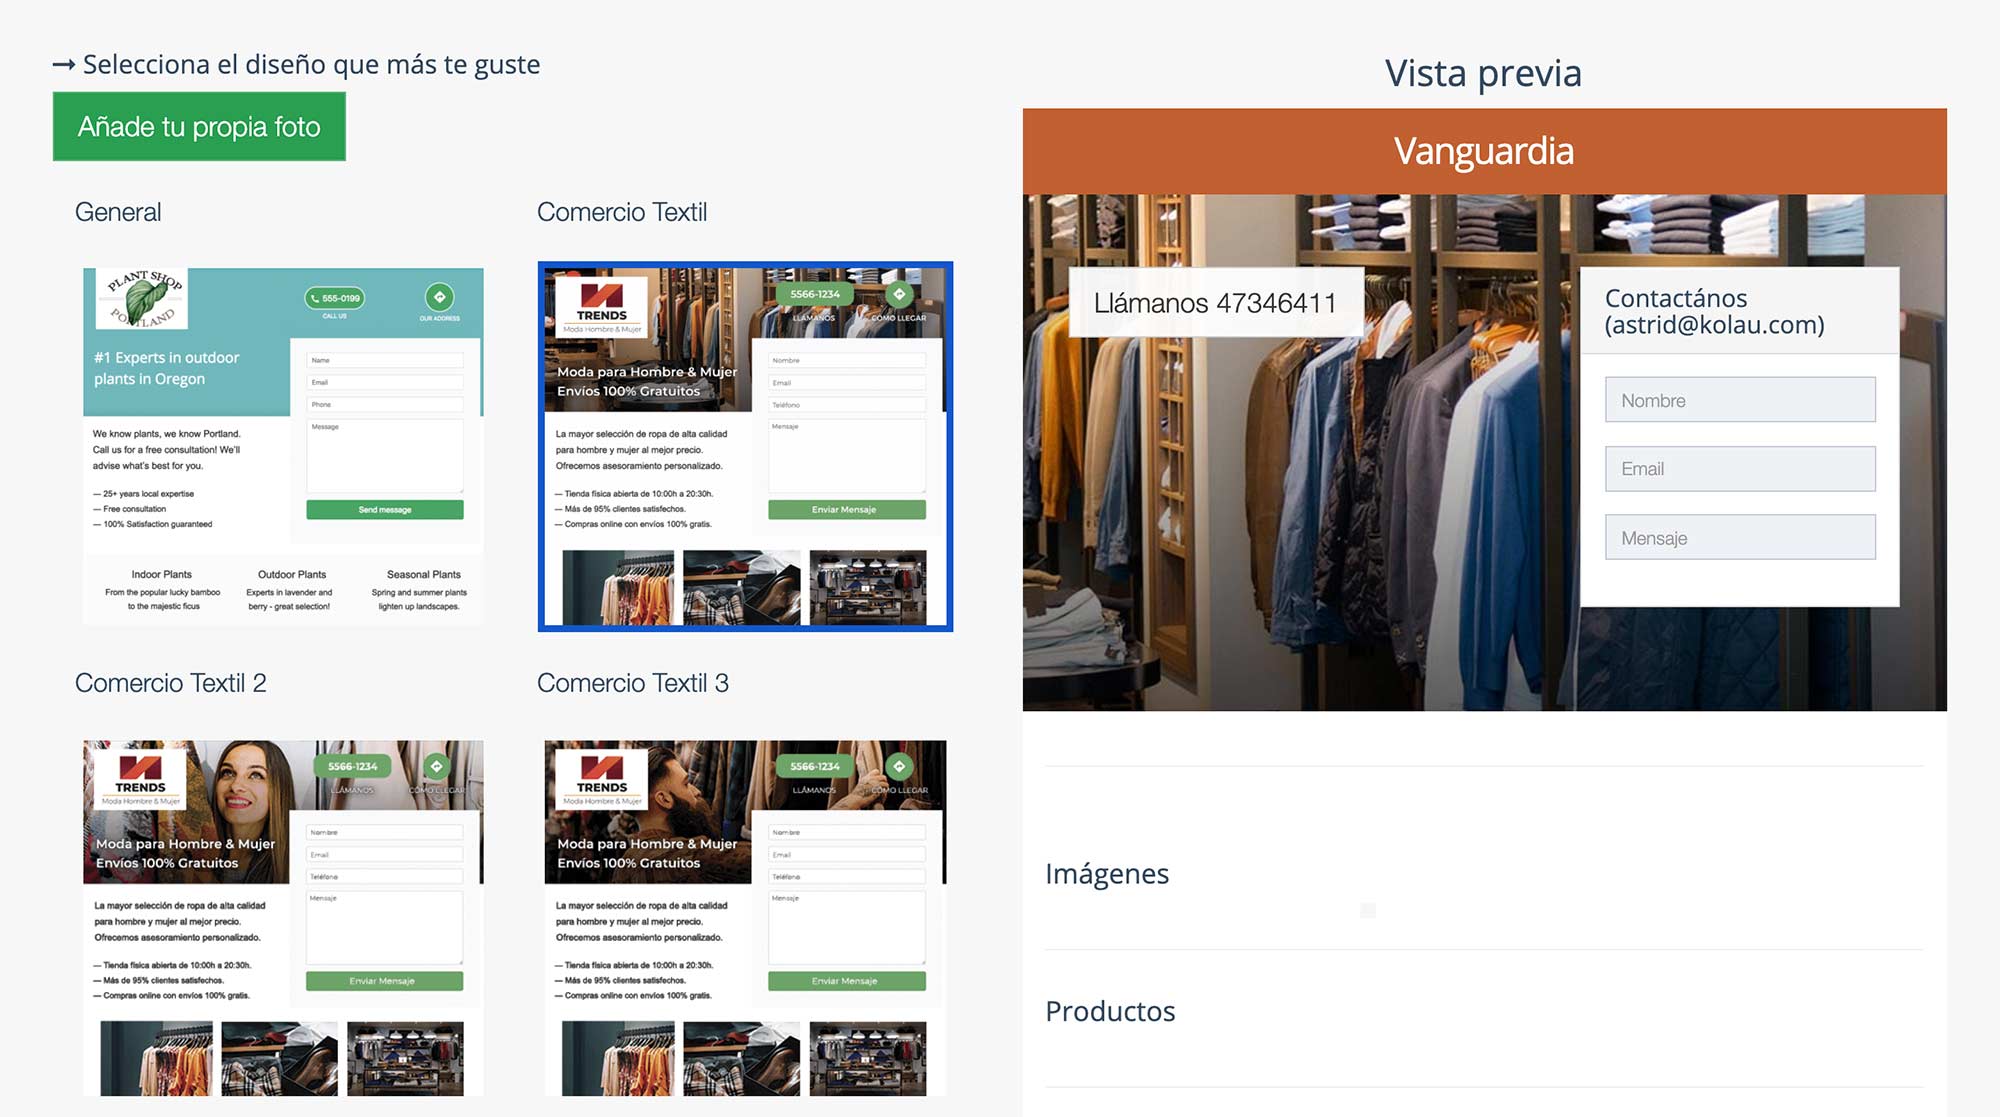Choose the Comercio Textil 2 design thumbnail

coord(283,918)
